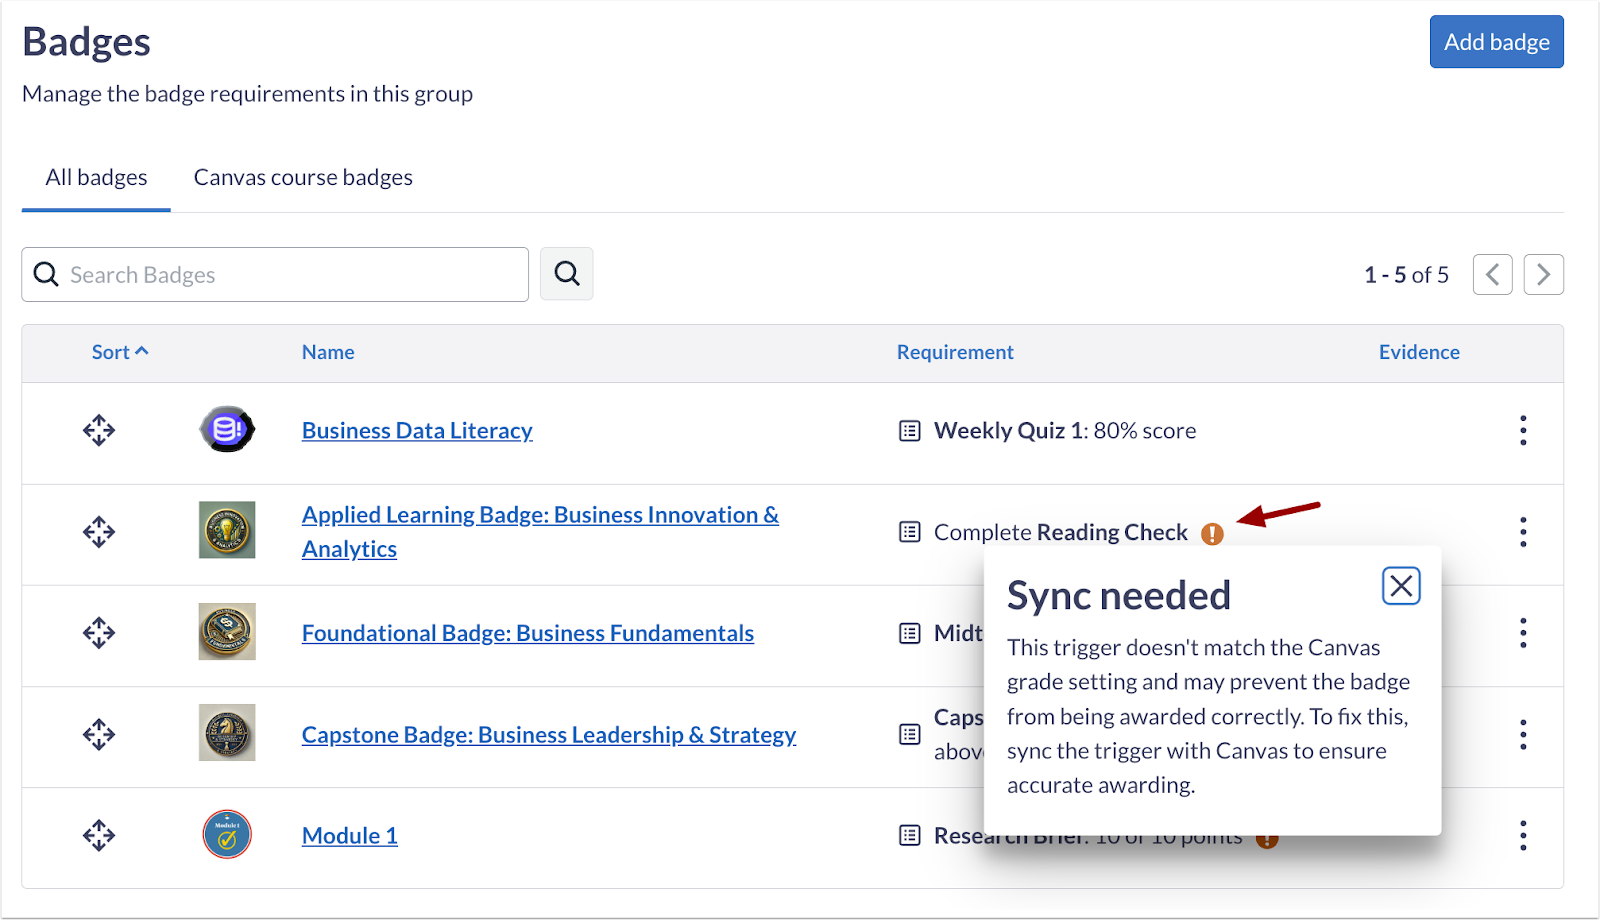Viewport: 1600px width, 920px height.
Task: Go to the next page of badges
Action: (x=1543, y=274)
